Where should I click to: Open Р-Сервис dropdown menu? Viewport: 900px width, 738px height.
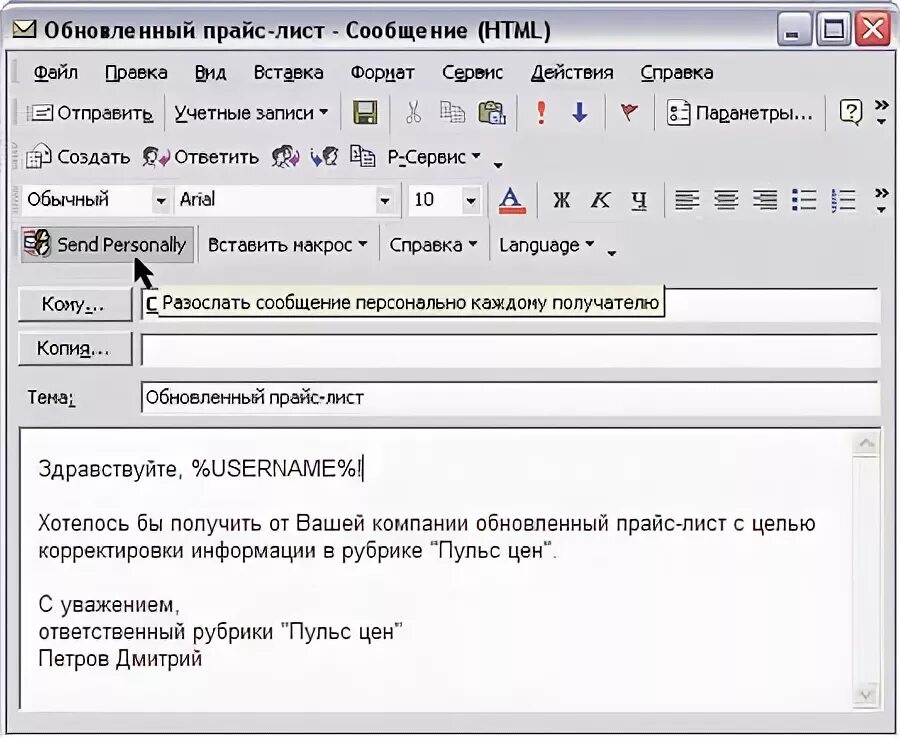(x=434, y=157)
